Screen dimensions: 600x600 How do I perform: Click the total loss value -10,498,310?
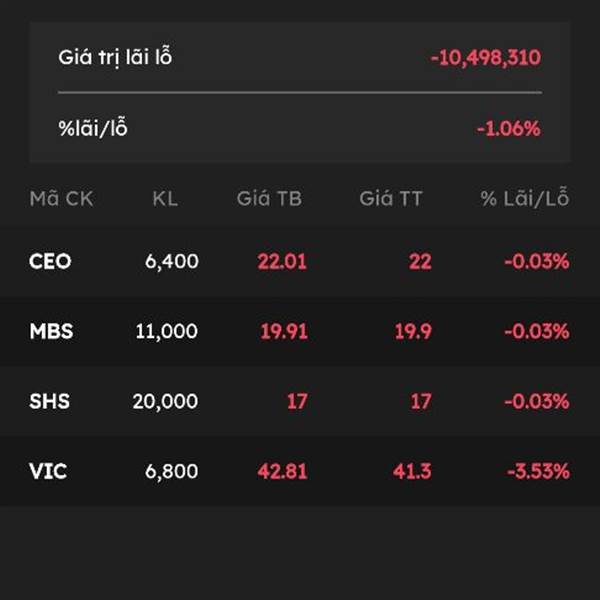coord(486,58)
